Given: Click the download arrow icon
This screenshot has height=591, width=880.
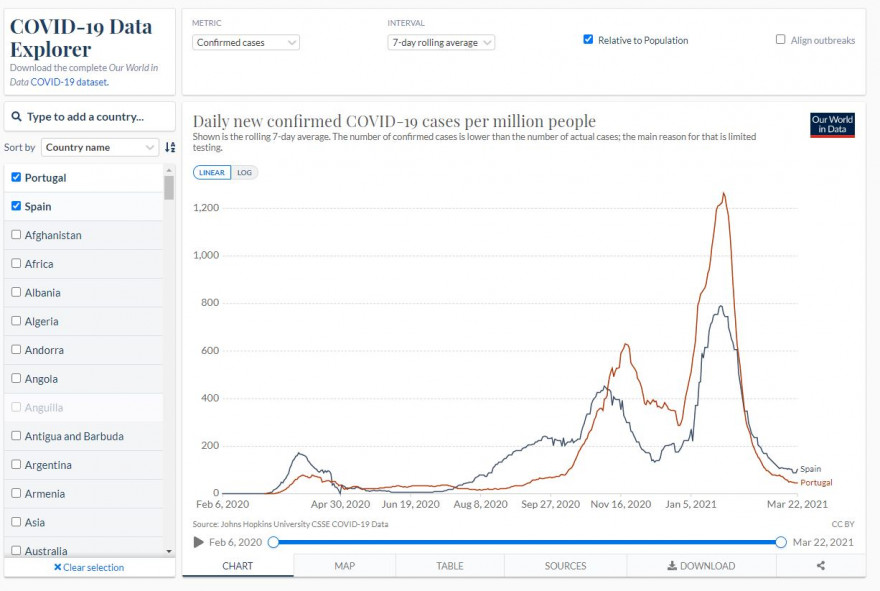Looking at the screenshot, I should click(672, 566).
